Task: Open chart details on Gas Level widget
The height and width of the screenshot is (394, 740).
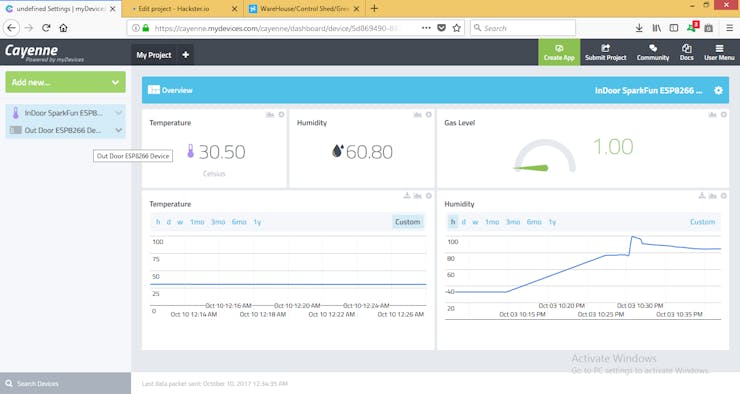Action: (712, 115)
